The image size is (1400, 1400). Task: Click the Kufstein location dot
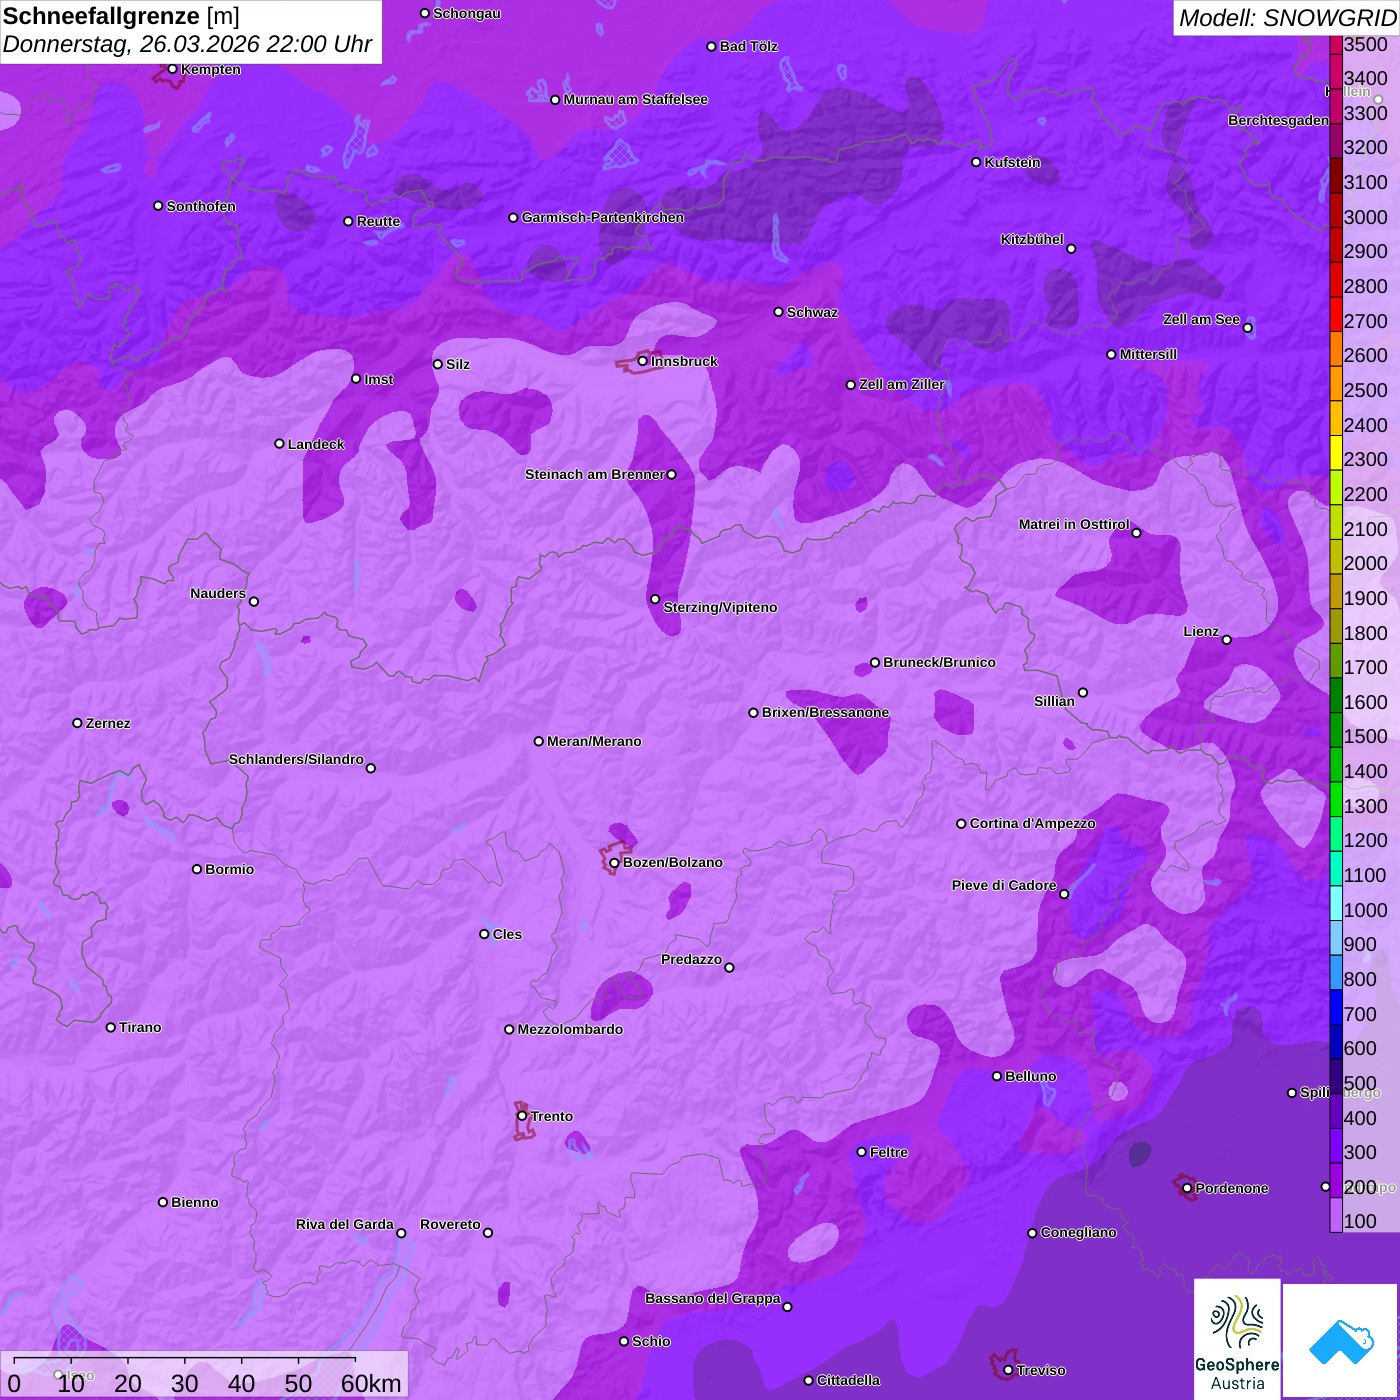pyautogui.click(x=976, y=162)
